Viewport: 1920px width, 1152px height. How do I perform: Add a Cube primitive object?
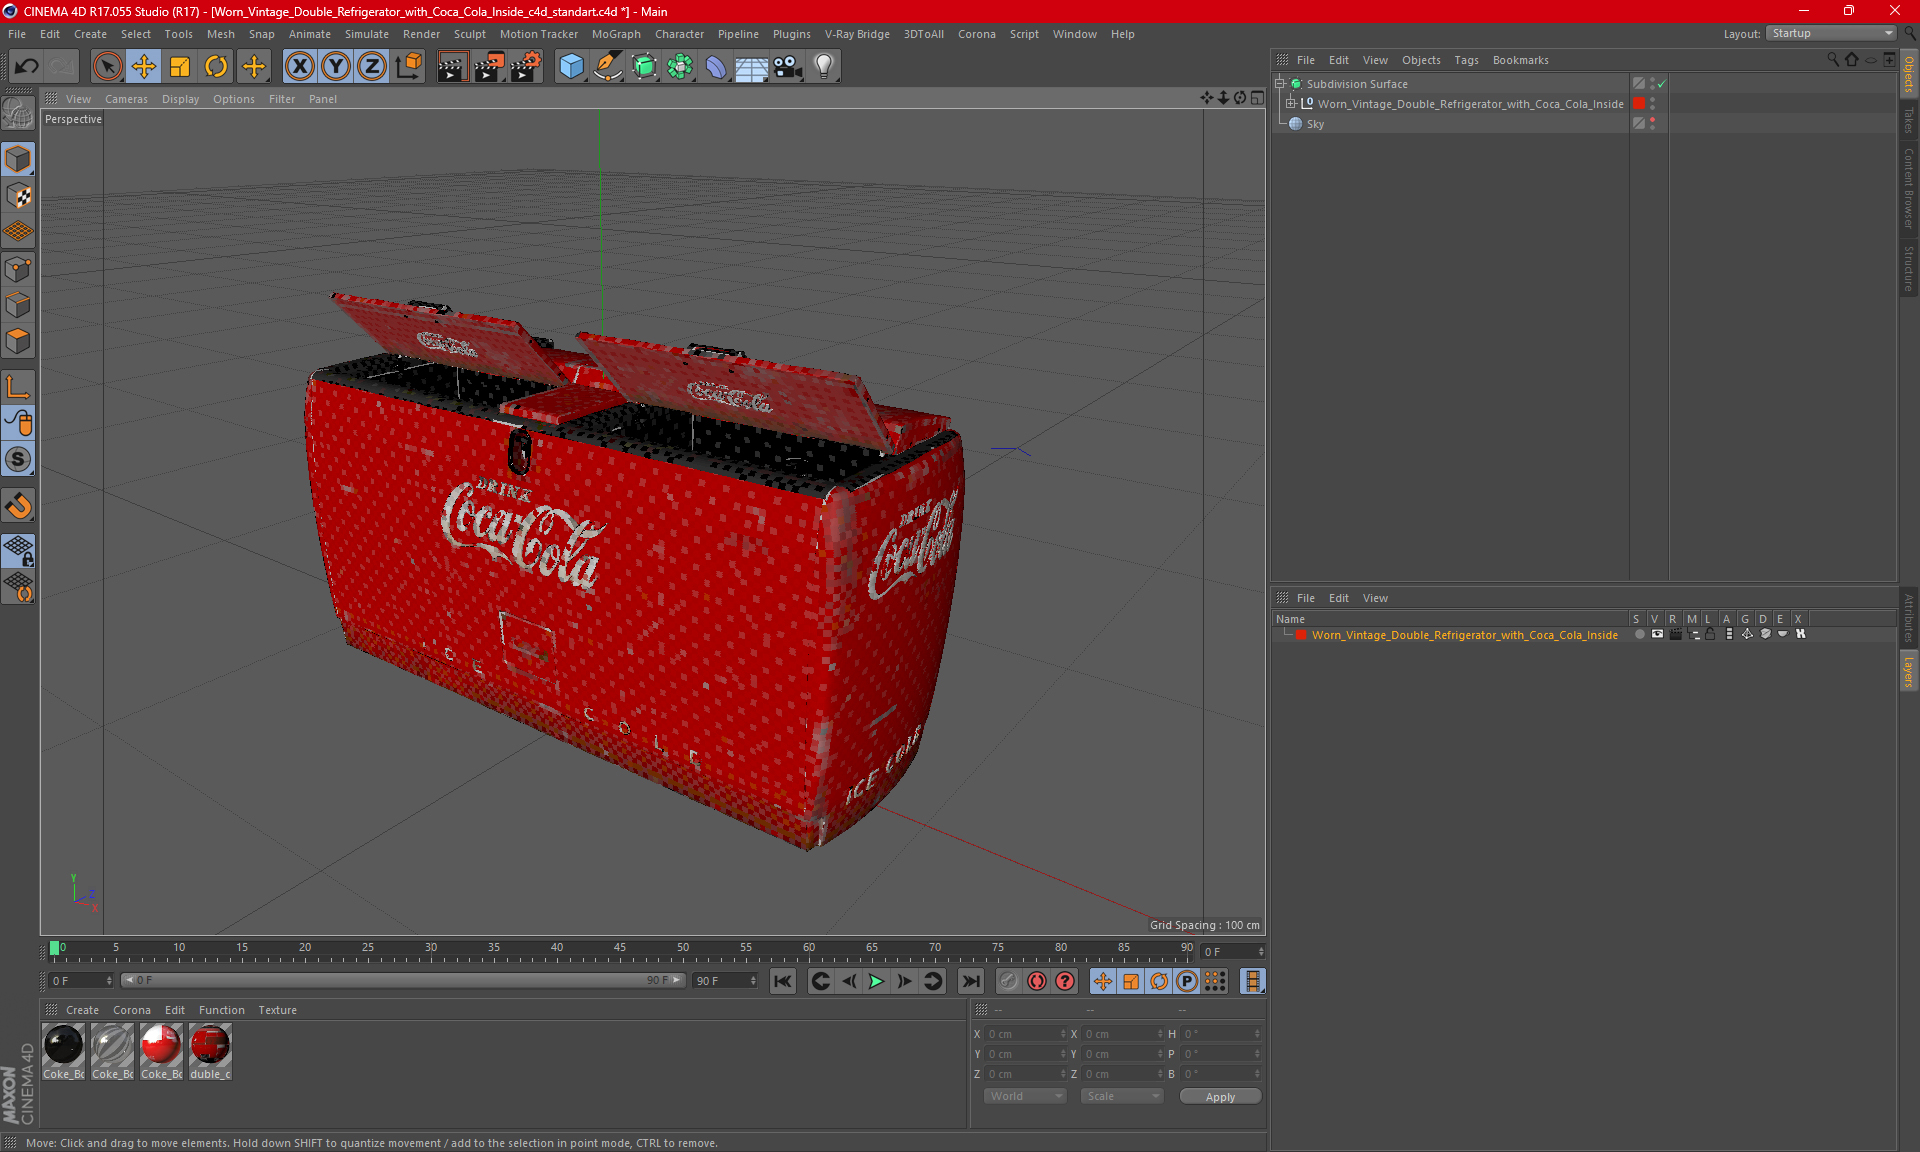pyautogui.click(x=571, y=67)
